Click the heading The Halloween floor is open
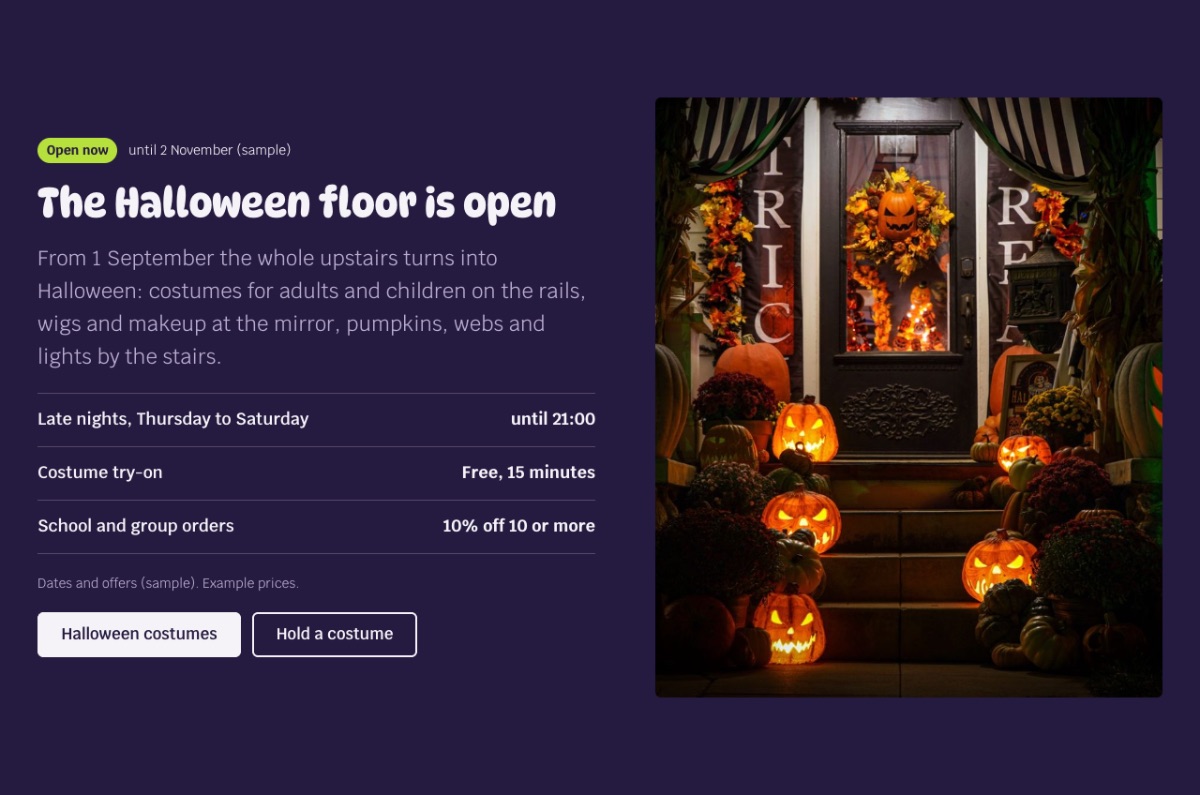The height and width of the screenshot is (795, 1200). (x=296, y=203)
